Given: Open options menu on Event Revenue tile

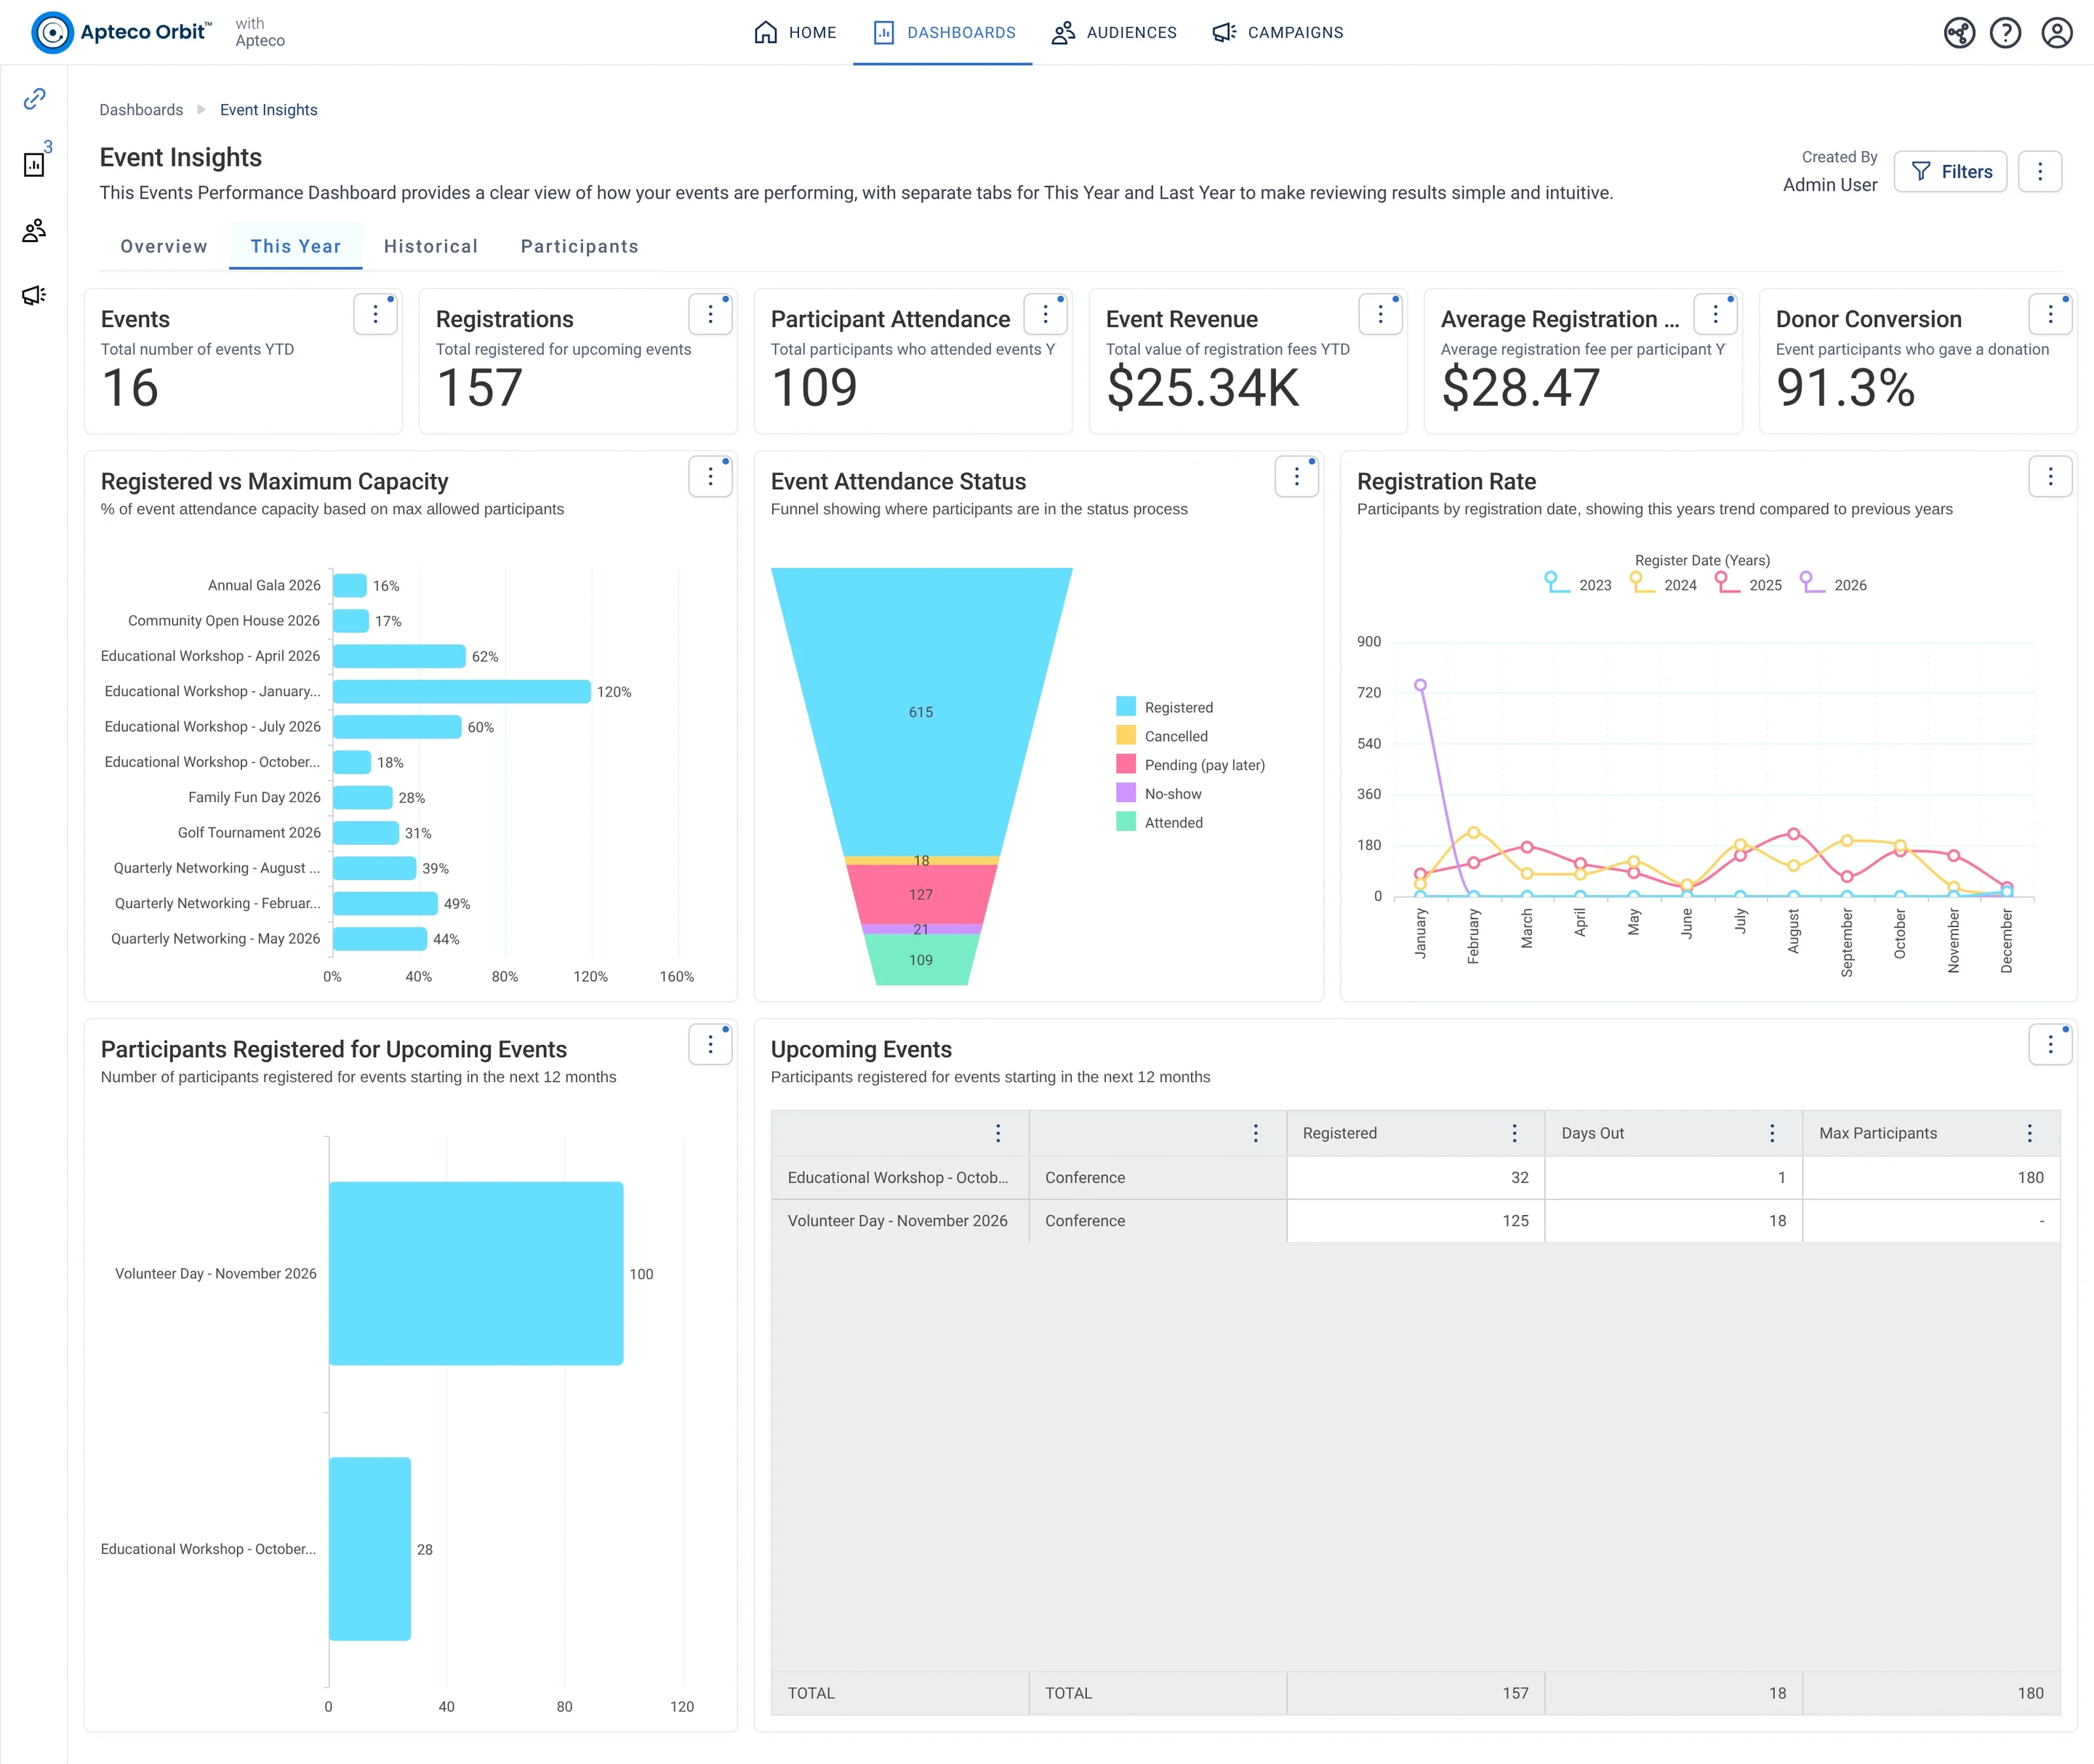Looking at the screenshot, I should click(x=1381, y=315).
